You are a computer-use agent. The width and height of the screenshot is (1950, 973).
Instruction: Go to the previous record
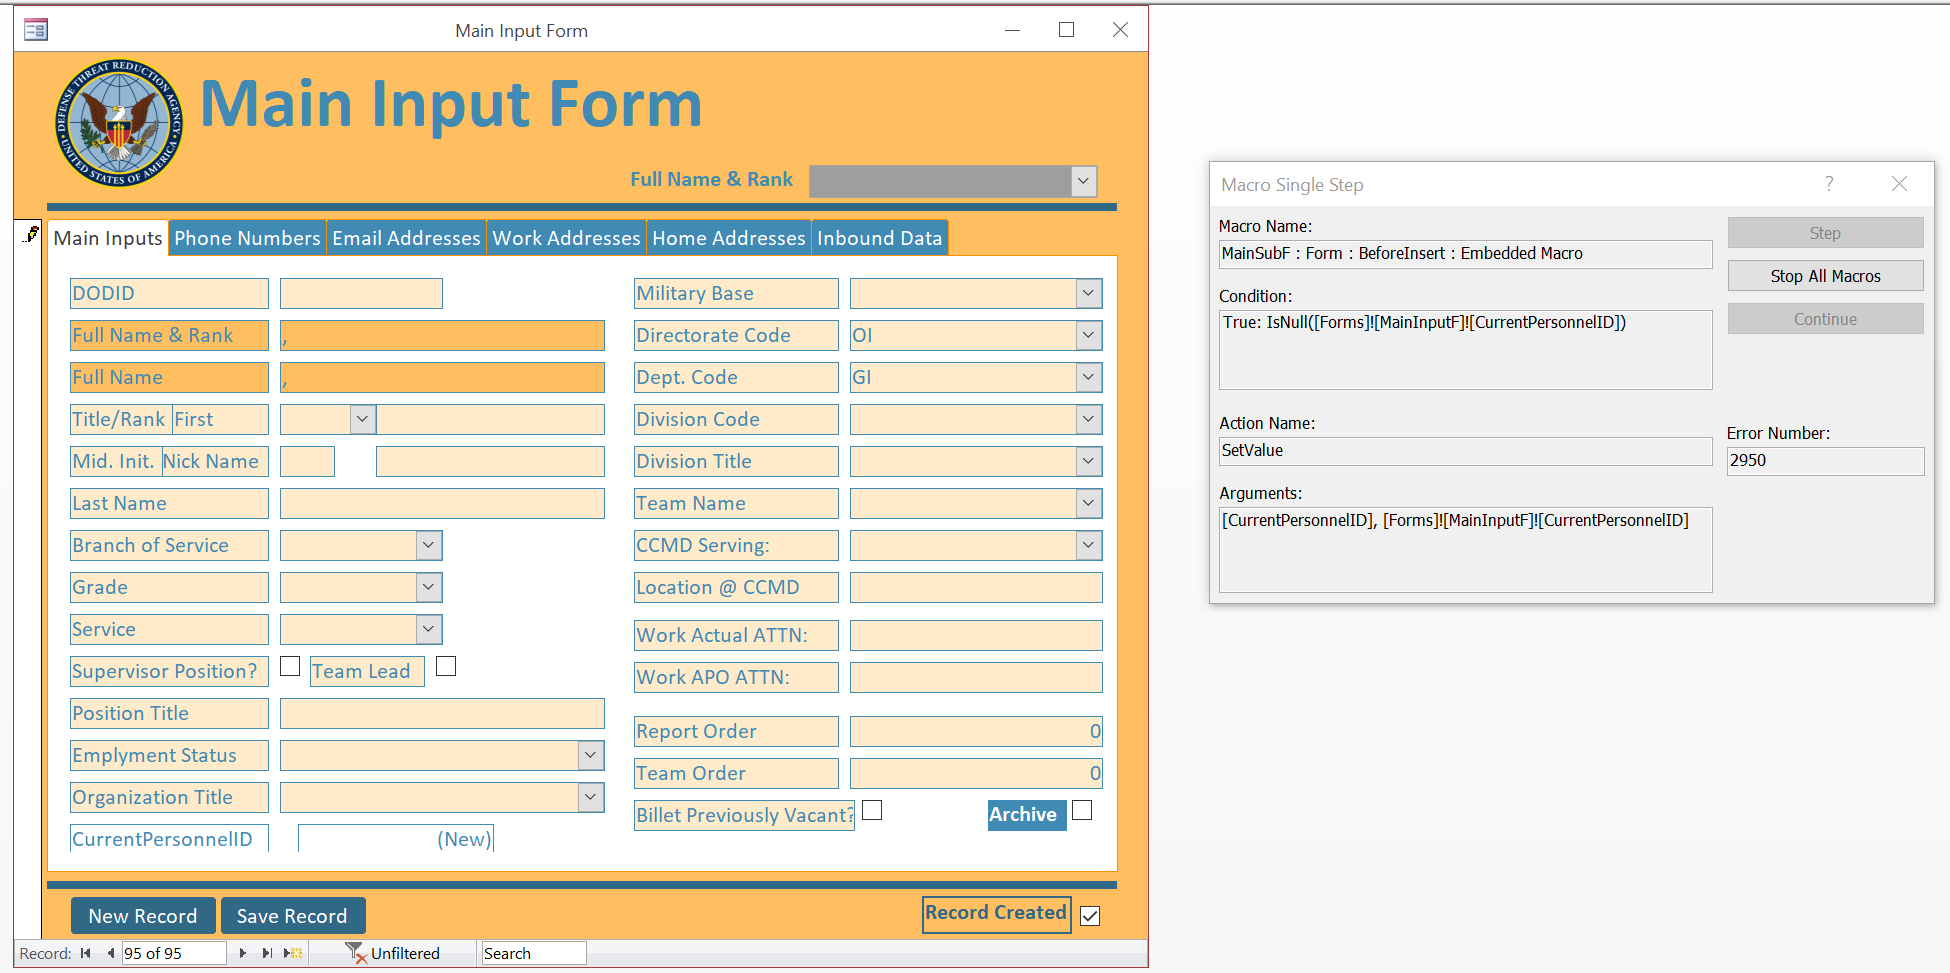[110, 953]
